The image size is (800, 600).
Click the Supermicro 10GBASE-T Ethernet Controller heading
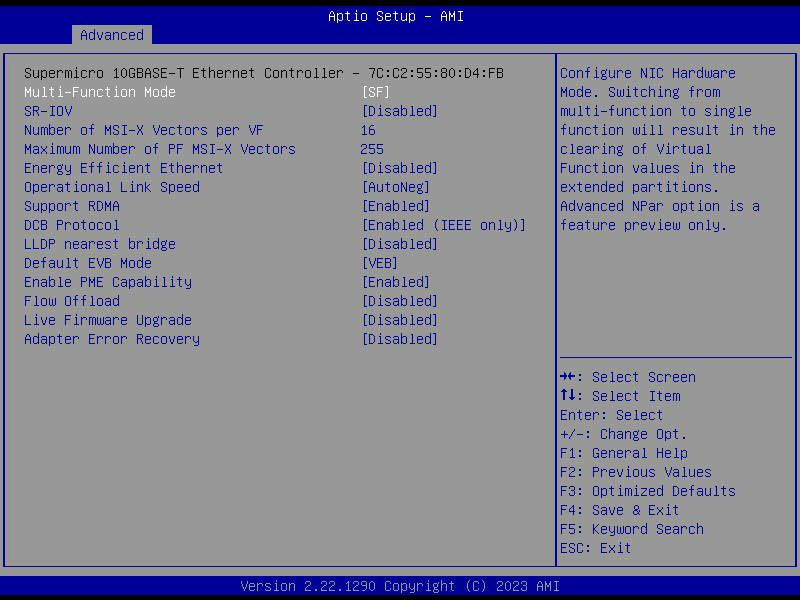tap(264, 73)
